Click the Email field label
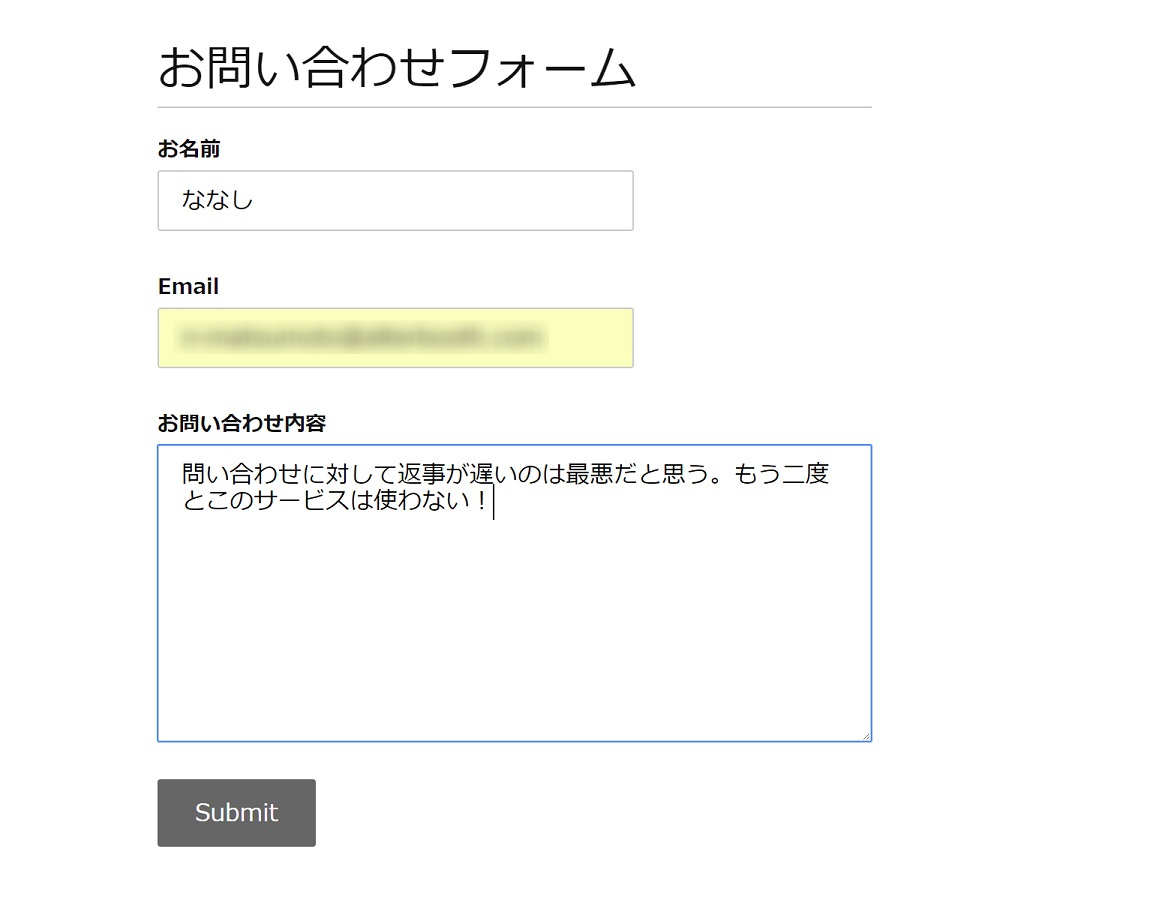1174x909 pixels. point(188,286)
